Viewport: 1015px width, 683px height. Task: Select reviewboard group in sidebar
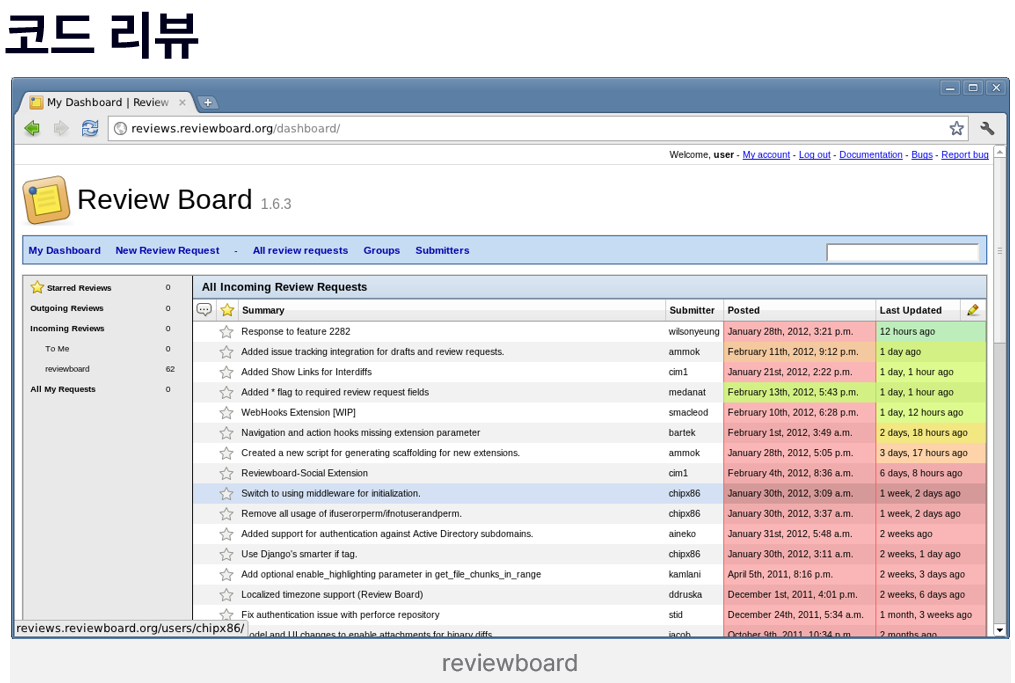pyautogui.click(x=67, y=369)
